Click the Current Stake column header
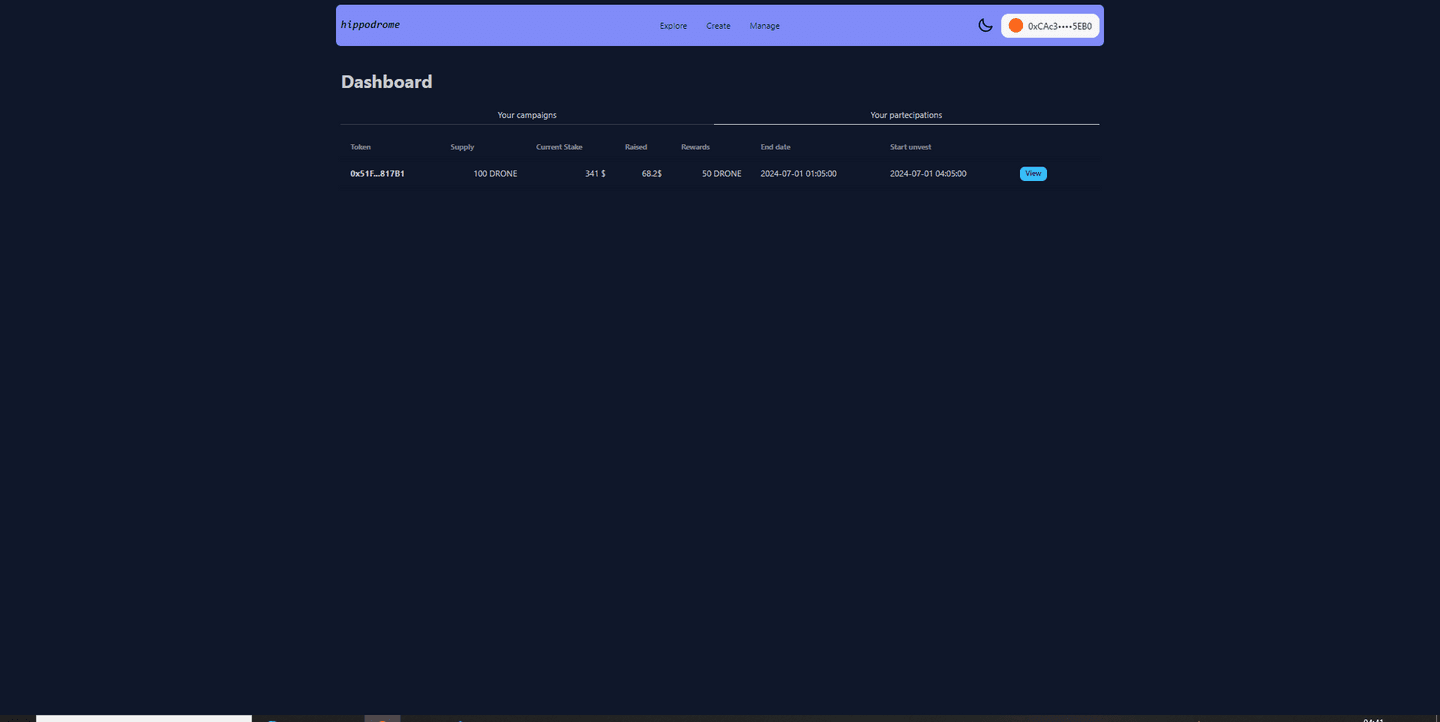This screenshot has width=1440, height=722. click(559, 147)
